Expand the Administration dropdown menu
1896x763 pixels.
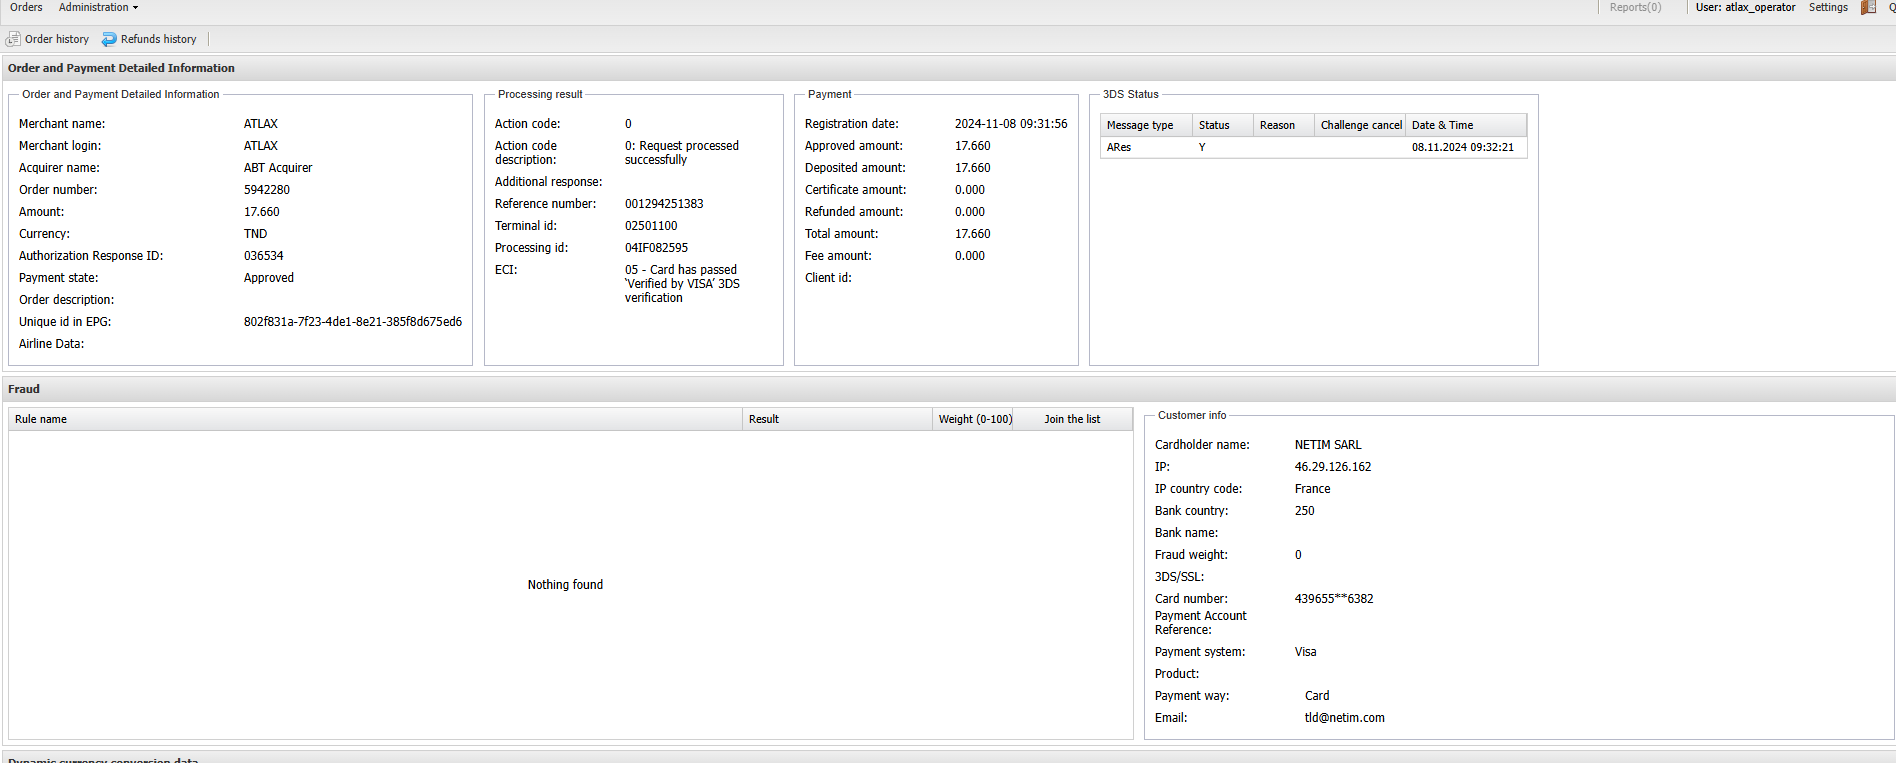(98, 7)
